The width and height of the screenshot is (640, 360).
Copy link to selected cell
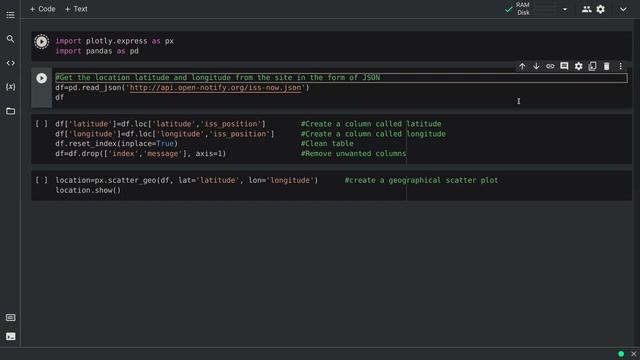click(x=550, y=66)
